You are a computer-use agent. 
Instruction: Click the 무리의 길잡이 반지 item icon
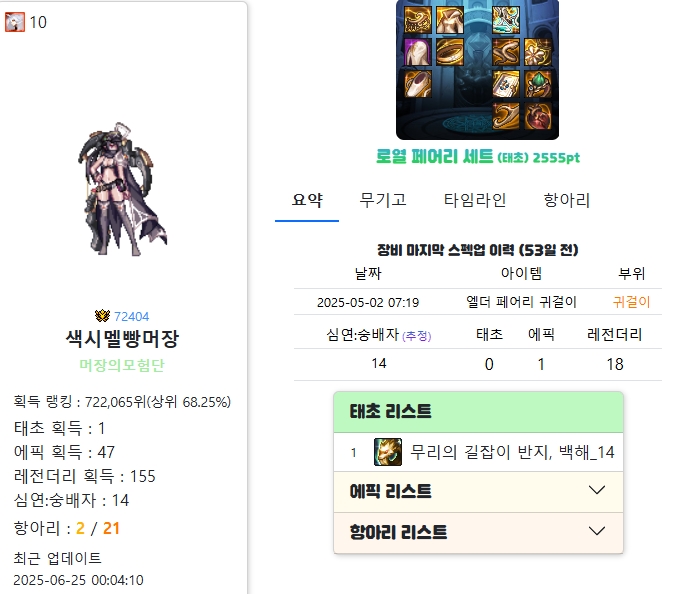point(387,452)
